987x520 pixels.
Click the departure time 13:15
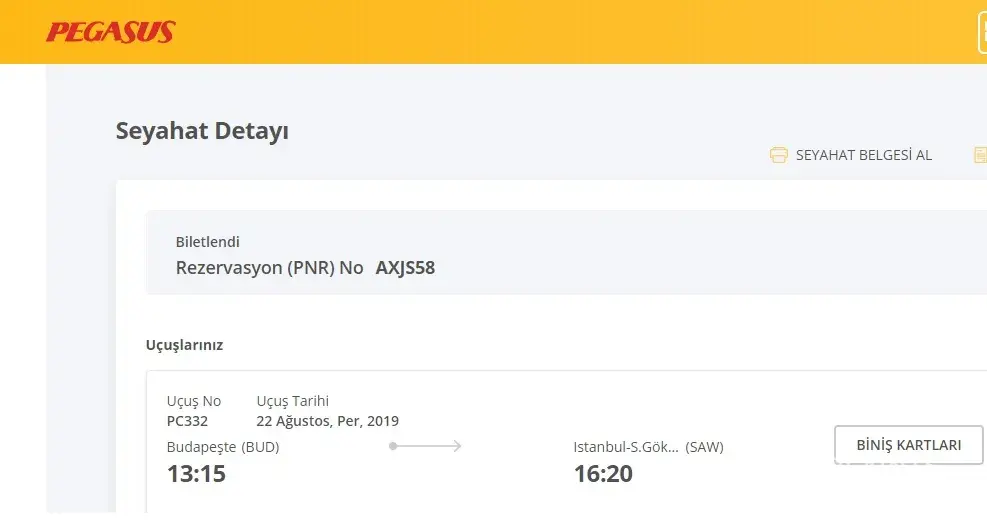pyautogui.click(x=196, y=473)
